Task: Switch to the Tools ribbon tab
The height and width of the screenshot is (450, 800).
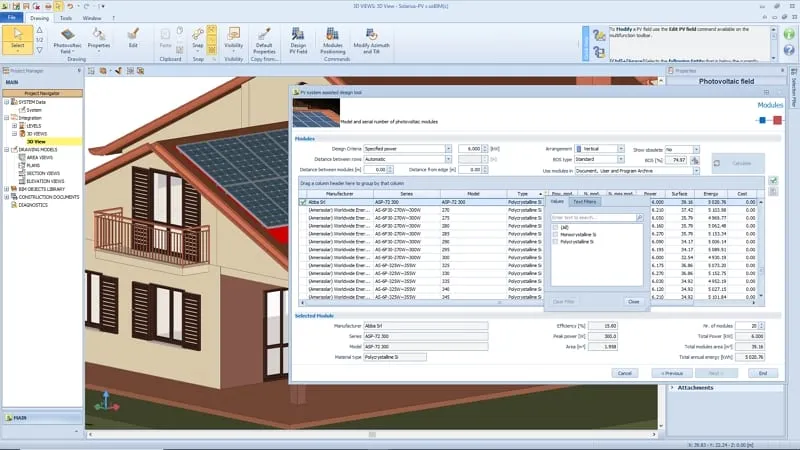Action: pyautogui.click(x=66, y=18)
